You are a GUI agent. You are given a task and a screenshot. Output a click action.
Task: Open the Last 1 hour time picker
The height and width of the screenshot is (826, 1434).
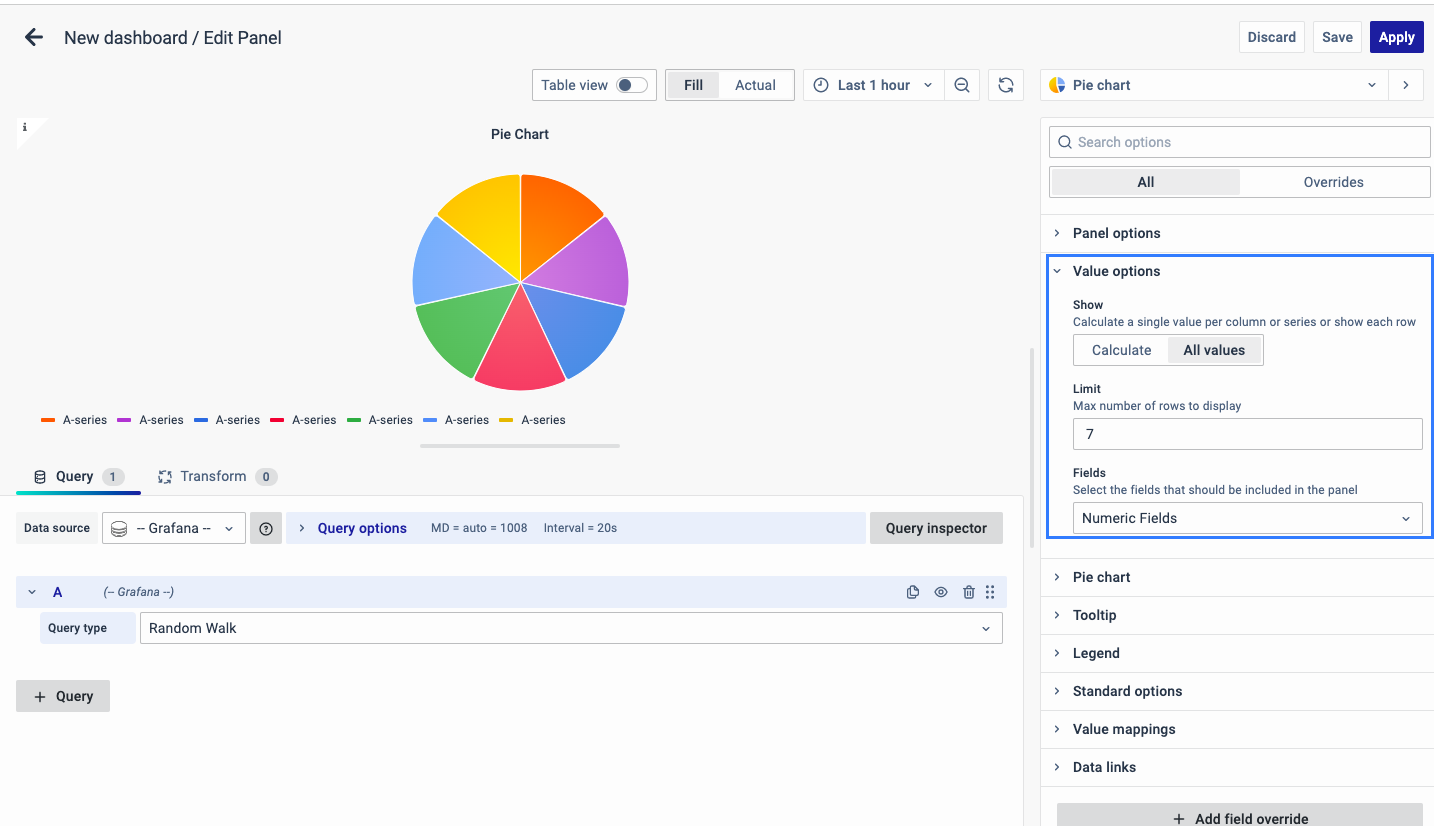coord(872,85)
